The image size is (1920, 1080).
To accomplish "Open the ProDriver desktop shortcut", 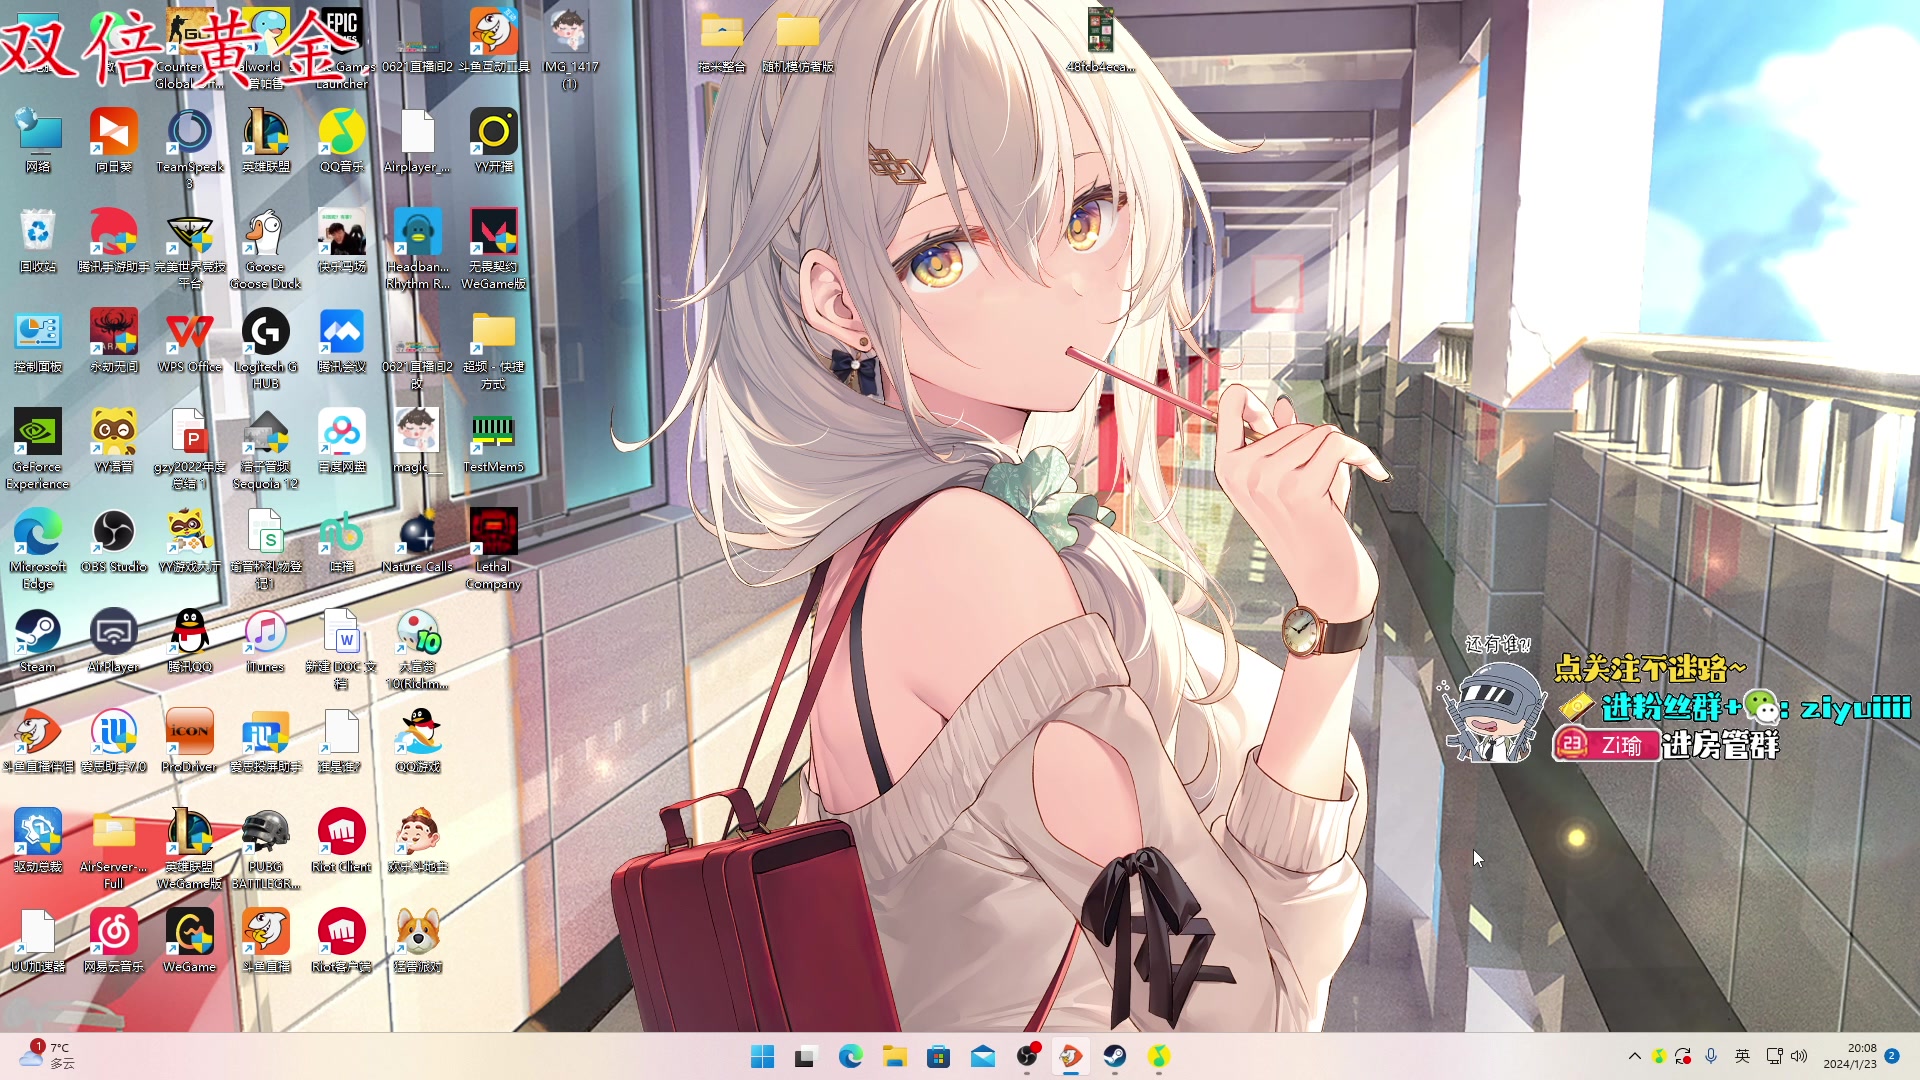I will [190, 741].
